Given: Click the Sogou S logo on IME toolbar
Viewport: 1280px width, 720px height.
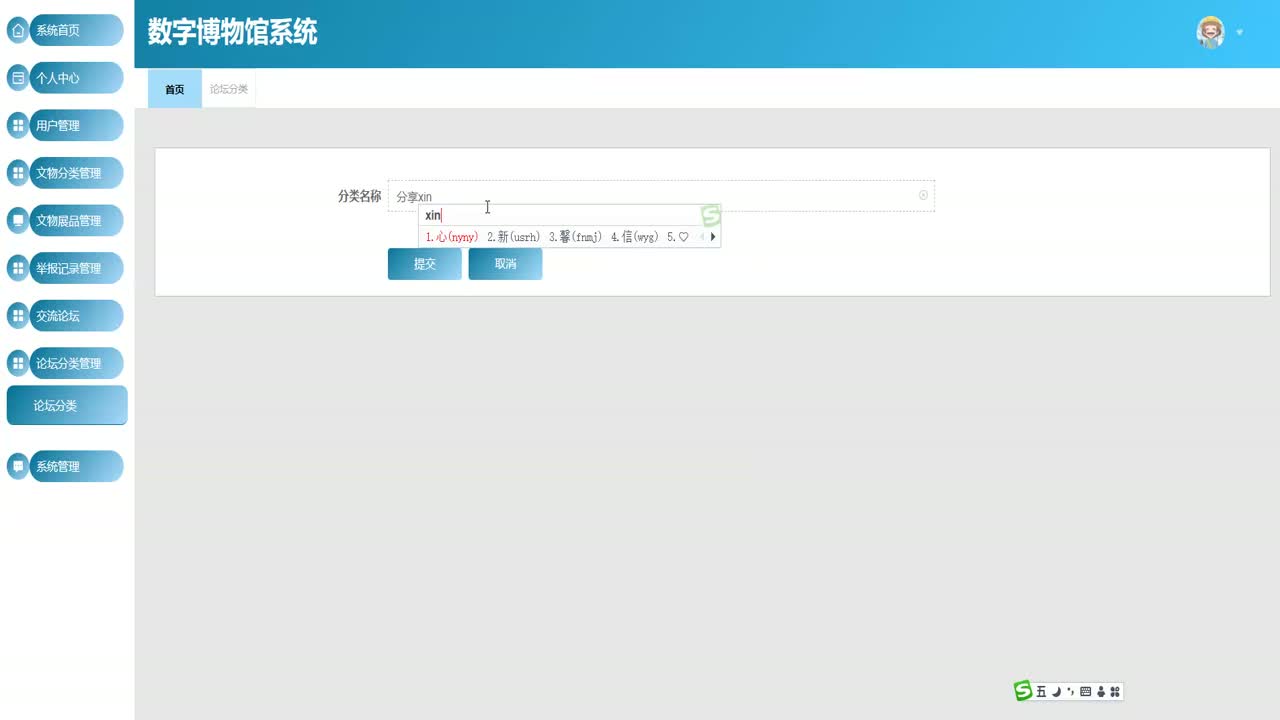Looking at the screenshot, I should tap(1023, 691).
